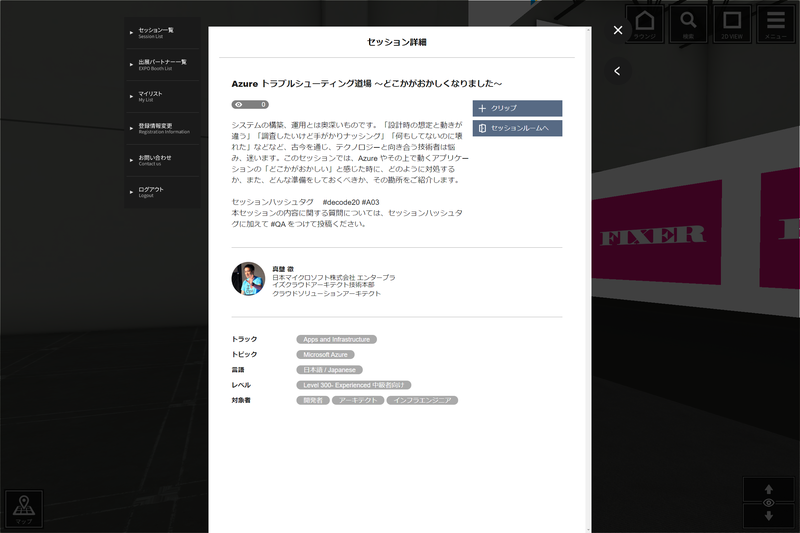Select the Level 300 Experienced tag
The height and width of the screenshot is (533, 800).
[x=354, y=385]
